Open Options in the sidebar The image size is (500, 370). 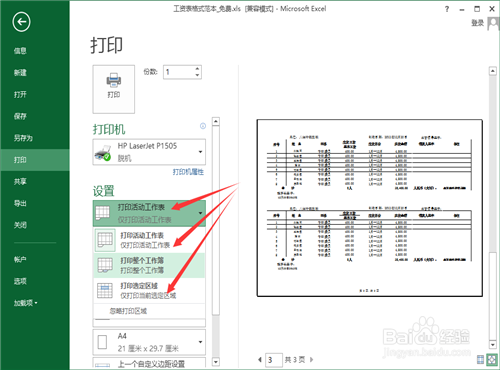20,281
